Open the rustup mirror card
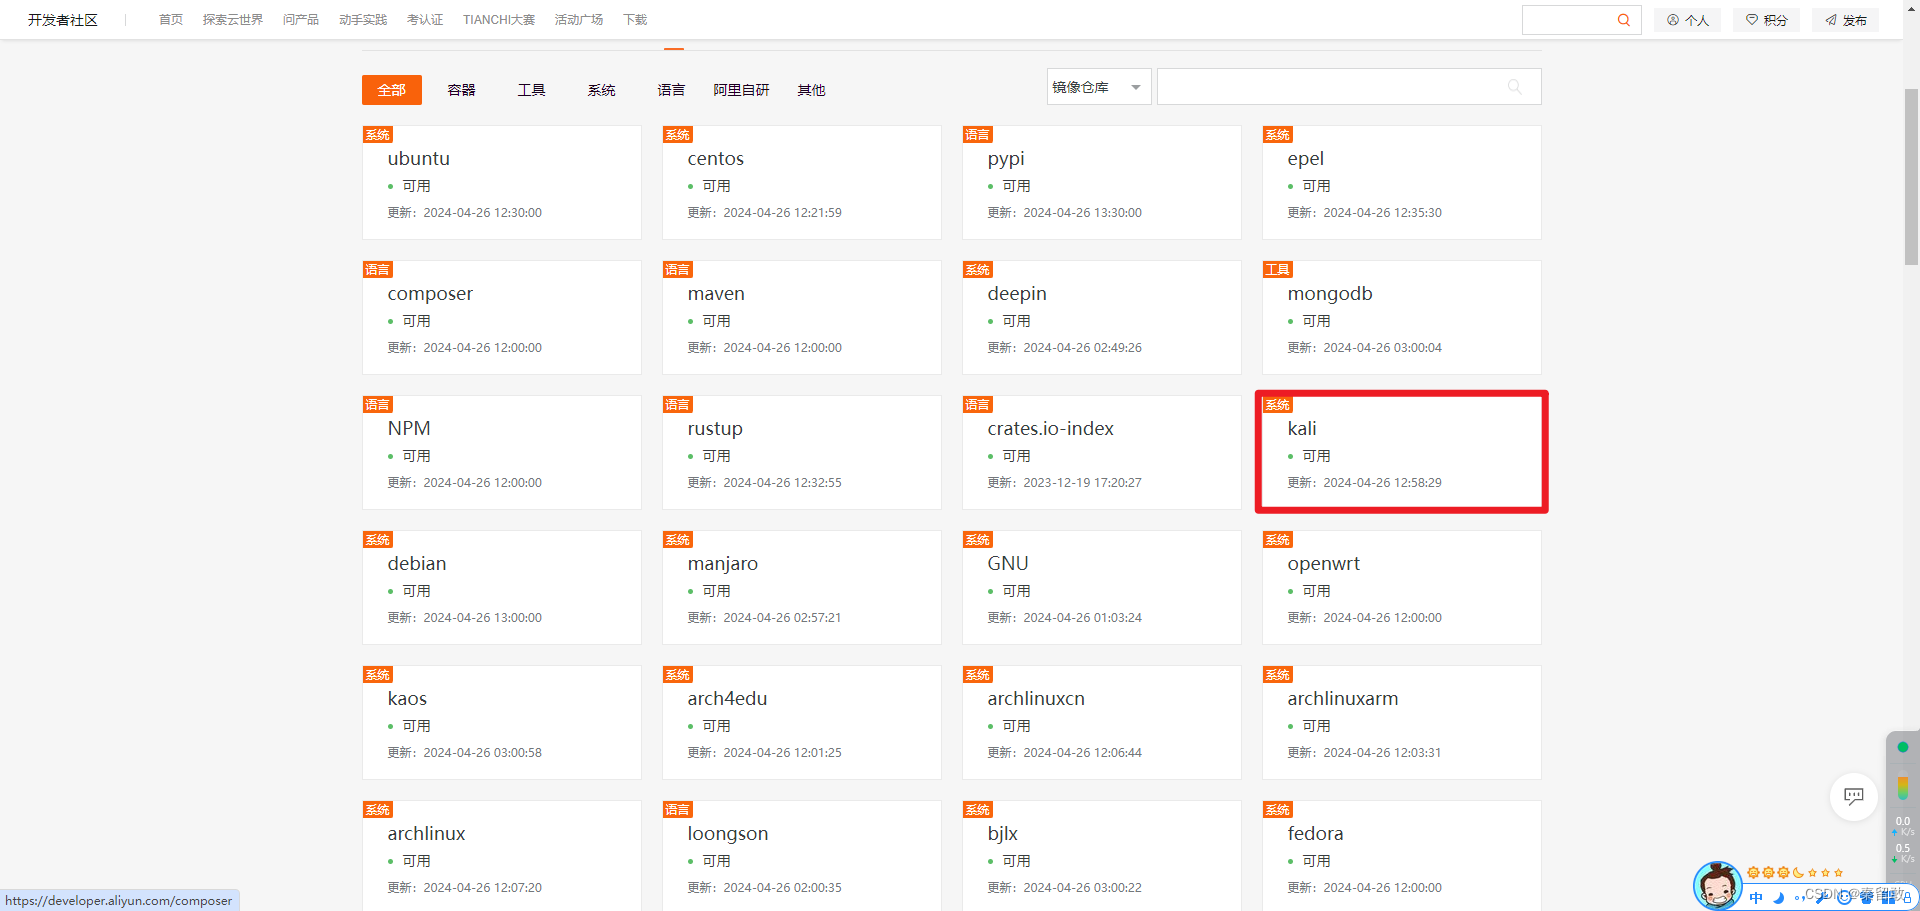 pyautogui.click(x=801, y=452)
